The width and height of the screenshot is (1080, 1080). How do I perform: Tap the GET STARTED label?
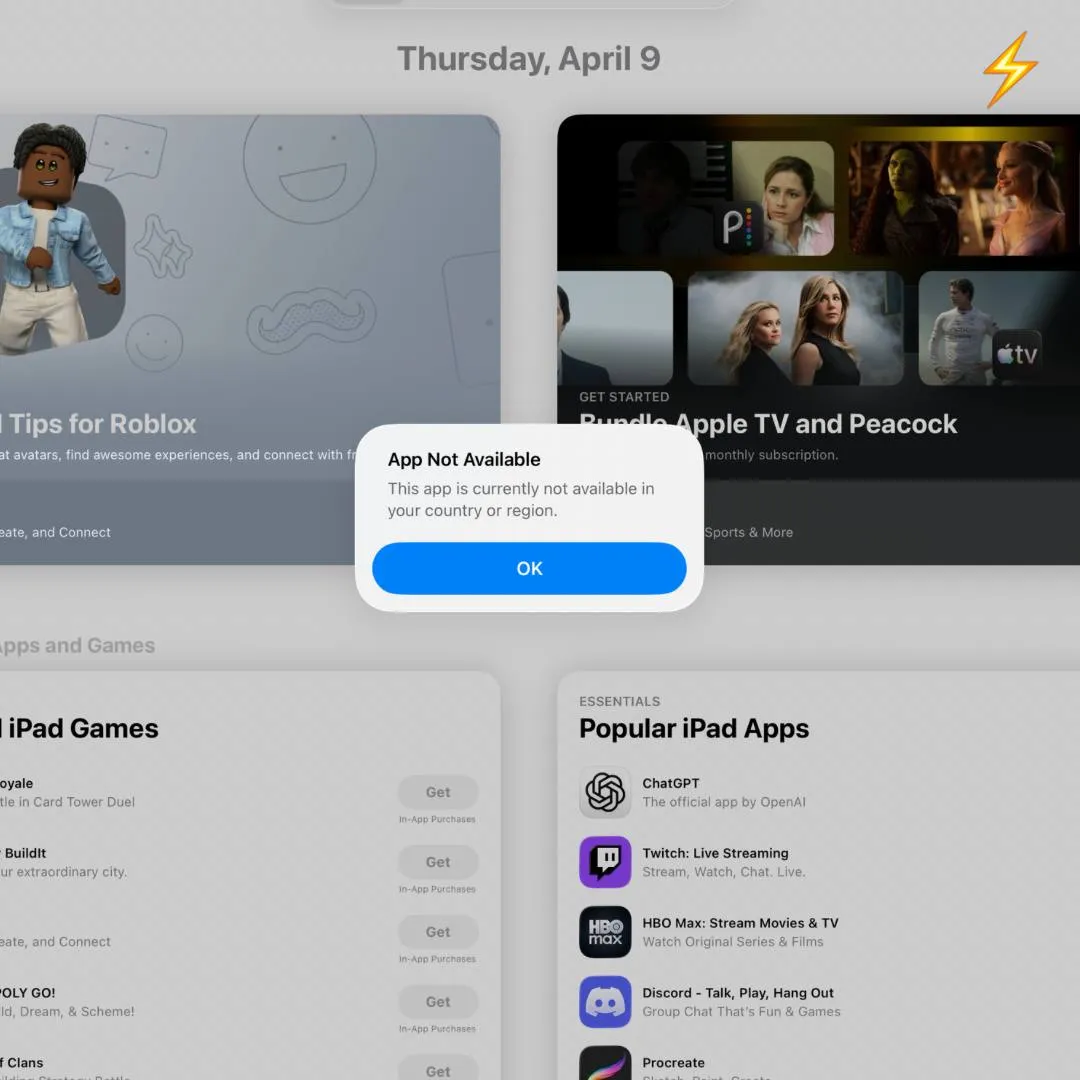click(x=624, y=397)
